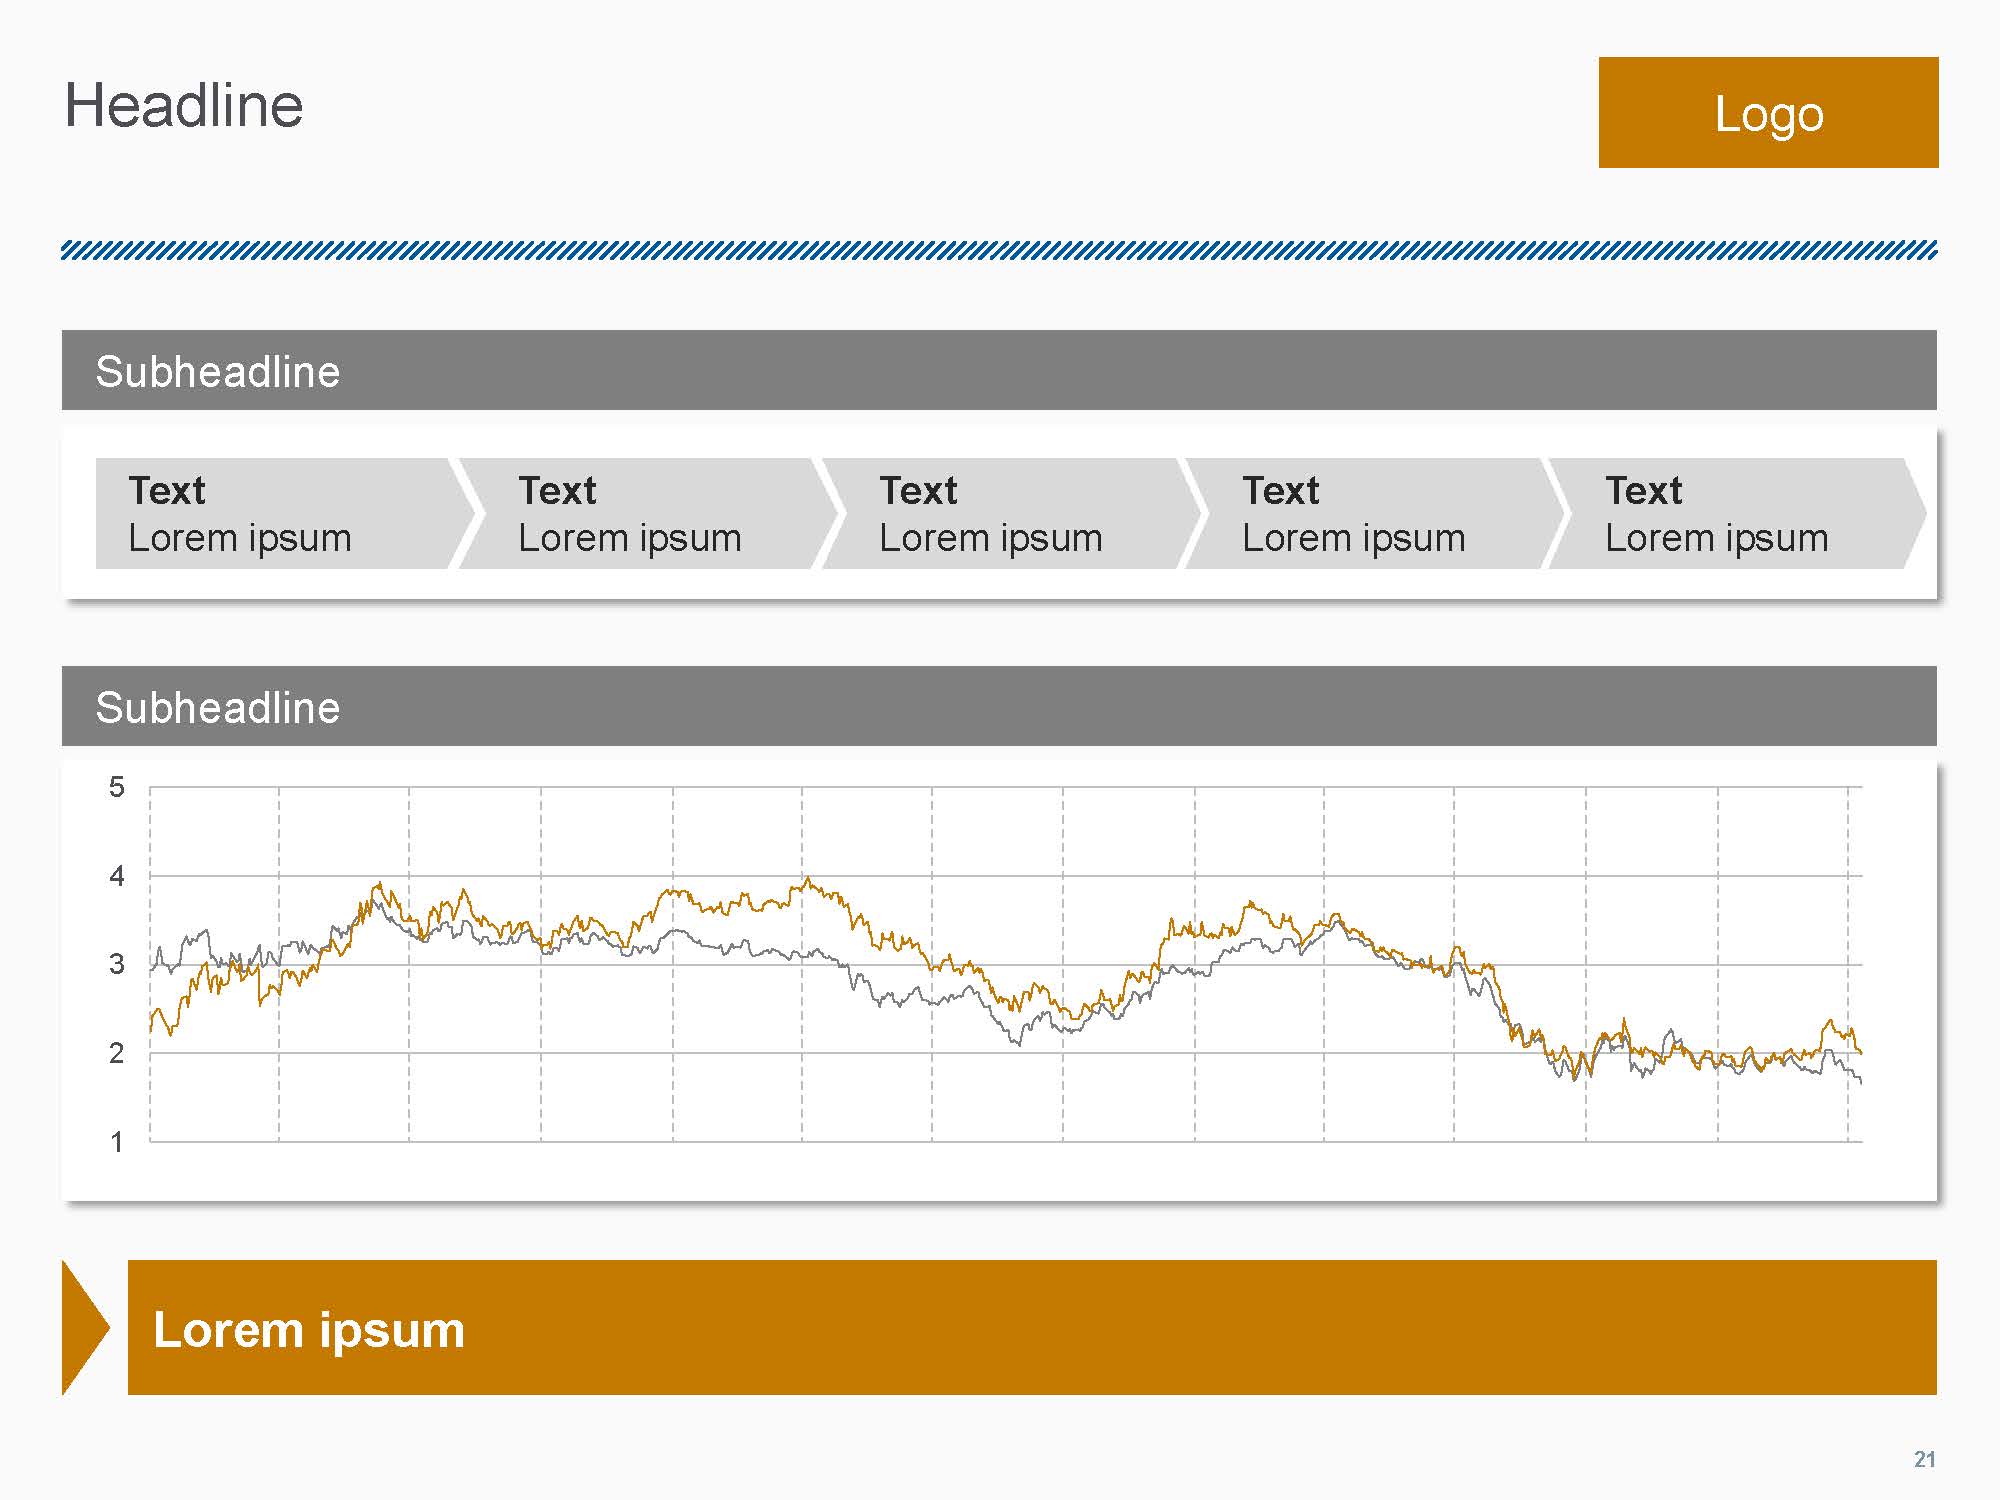Click the orange line's right end point
The image size is (2000, 1500).
1860,1052
